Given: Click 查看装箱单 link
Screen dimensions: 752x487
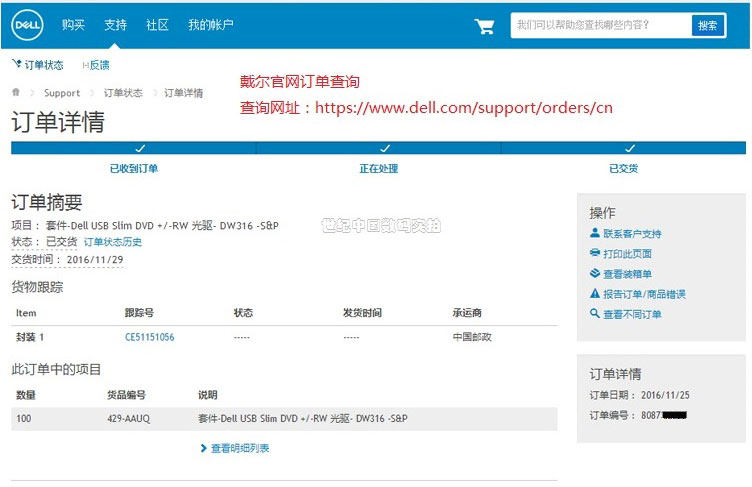Looking at the screenshot, I should [627, 274].
